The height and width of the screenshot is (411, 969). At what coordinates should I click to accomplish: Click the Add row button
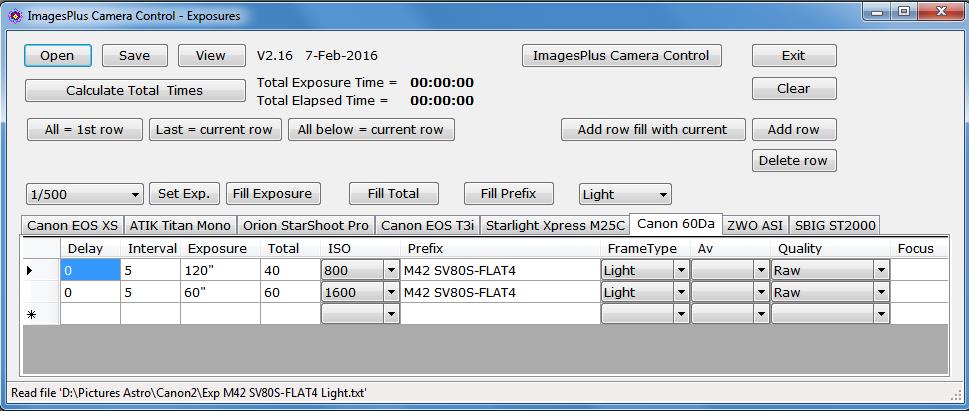793,130
